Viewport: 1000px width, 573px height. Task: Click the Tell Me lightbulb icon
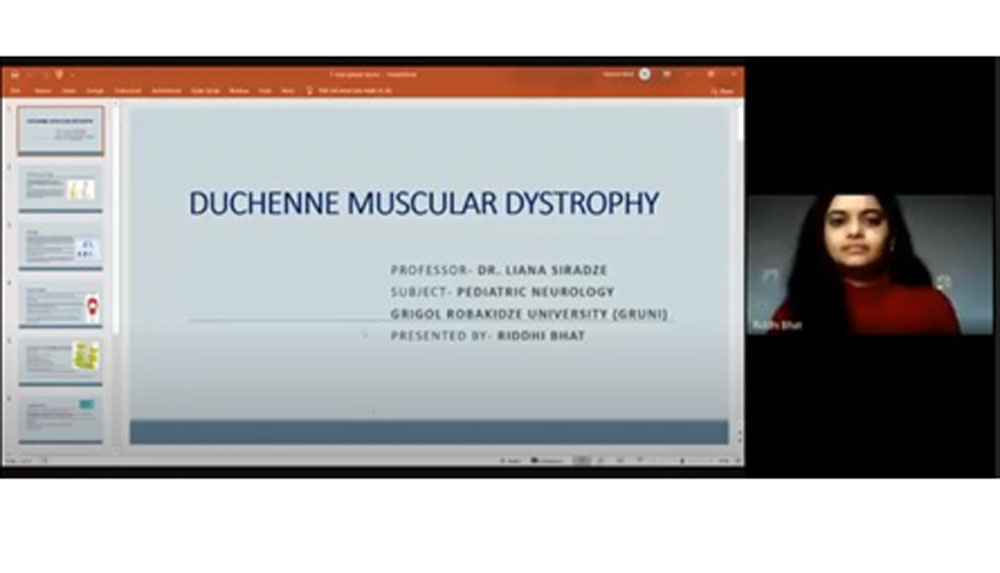(x=310, y=90)
